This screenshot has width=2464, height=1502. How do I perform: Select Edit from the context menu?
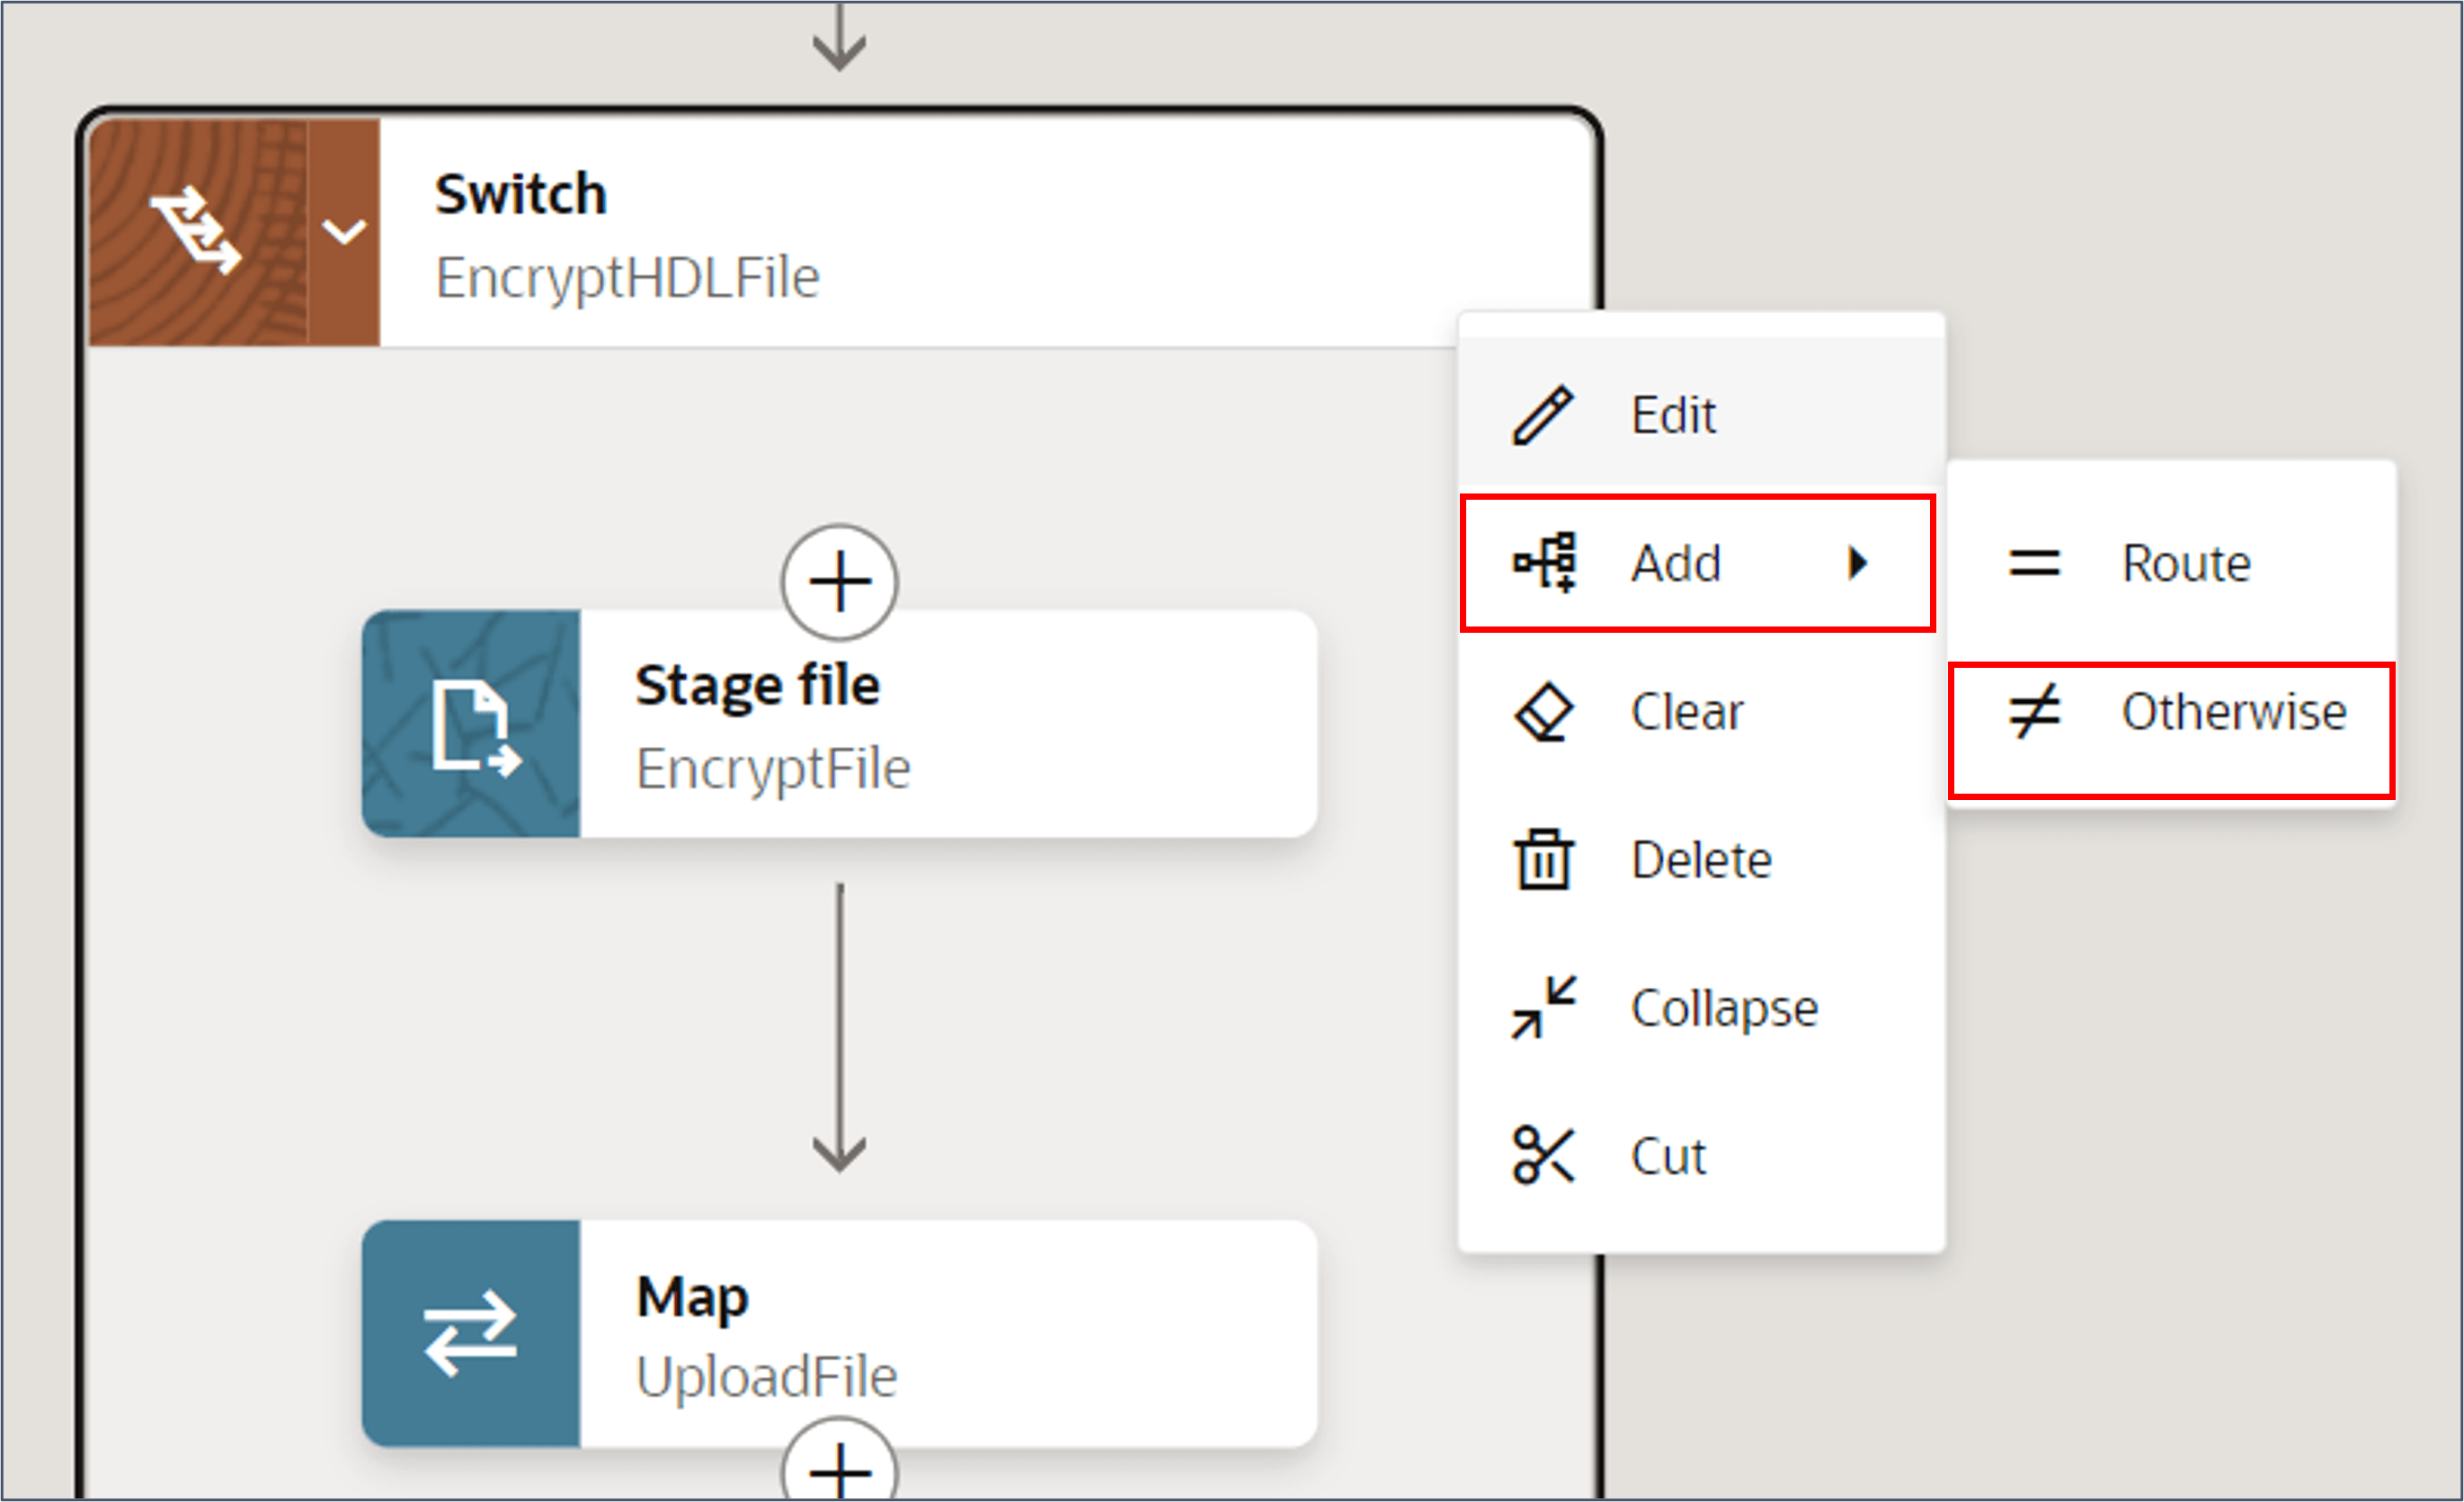(x=1701, y=414)
